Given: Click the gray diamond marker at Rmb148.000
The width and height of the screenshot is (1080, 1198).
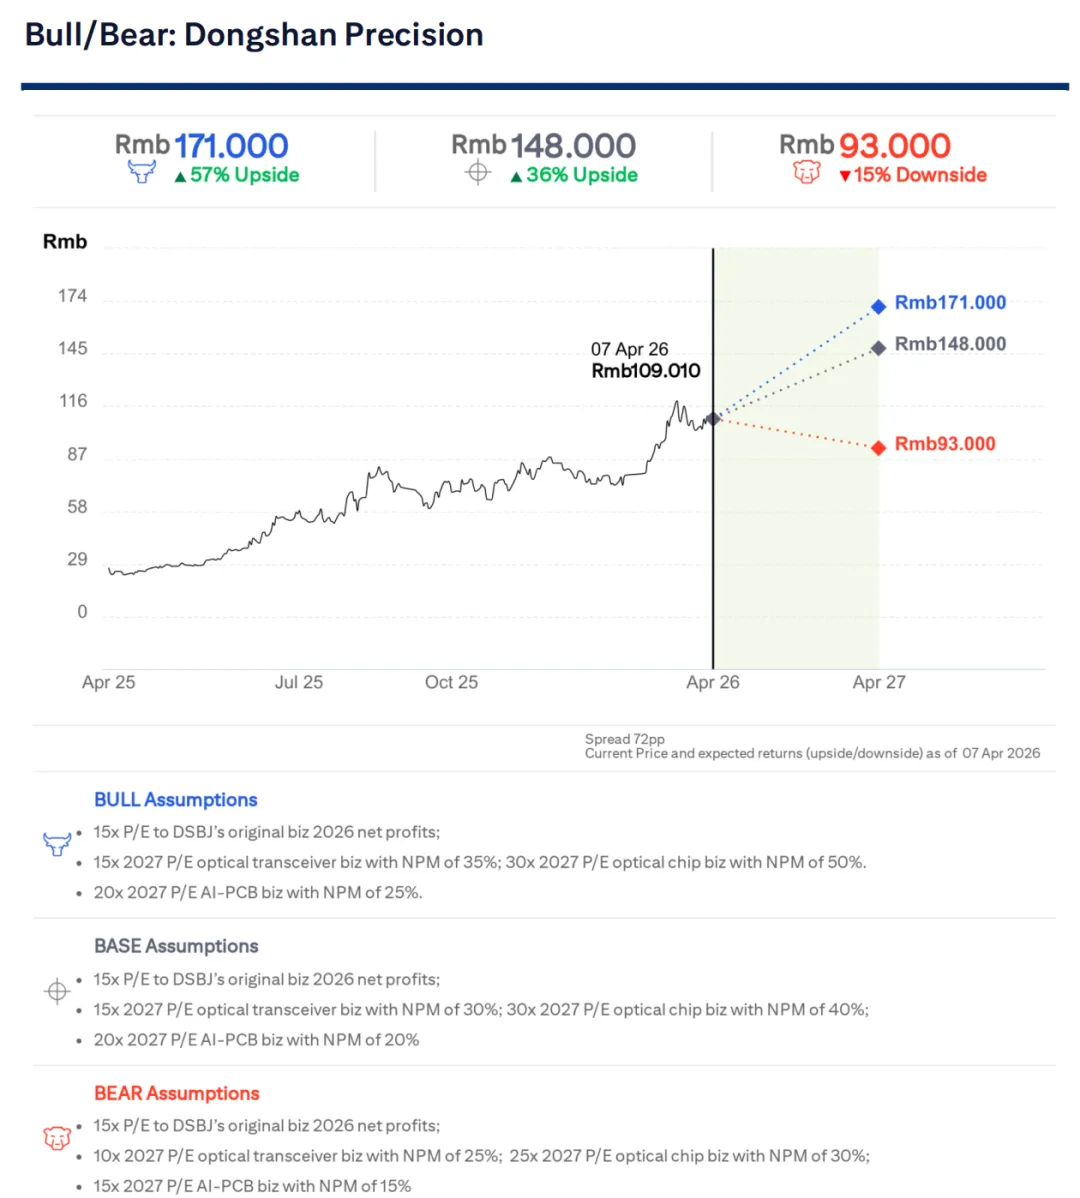Looking at the screenshot, I should pos(878,348).
